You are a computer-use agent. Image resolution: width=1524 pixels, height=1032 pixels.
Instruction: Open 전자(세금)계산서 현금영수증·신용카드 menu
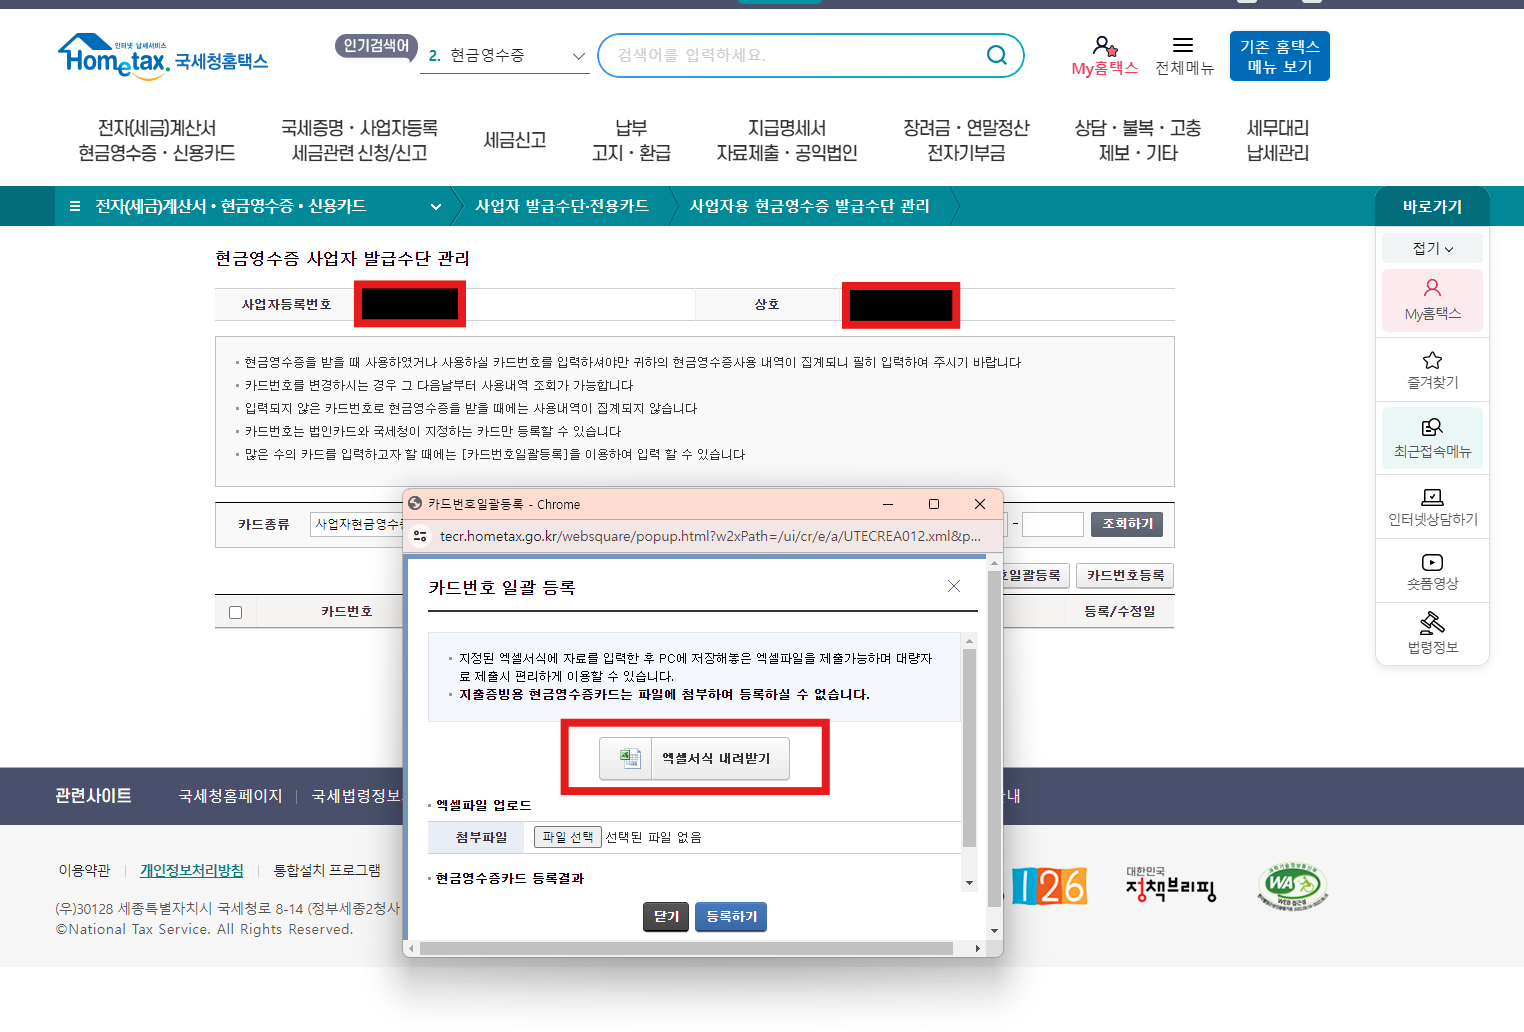(157, 140)
